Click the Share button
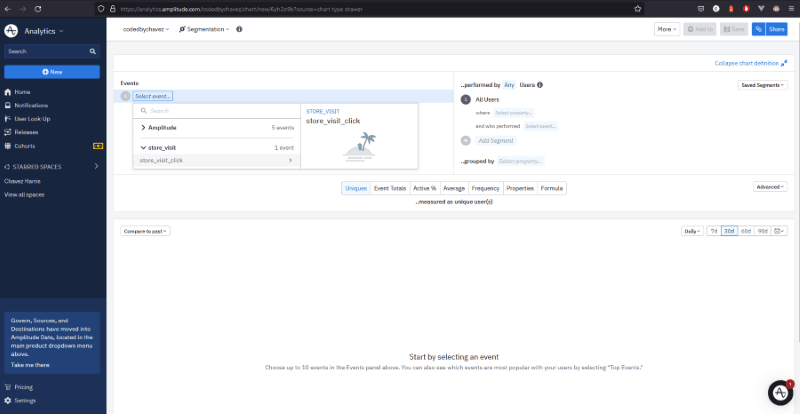Screen dimensions: 800x414 777,29
